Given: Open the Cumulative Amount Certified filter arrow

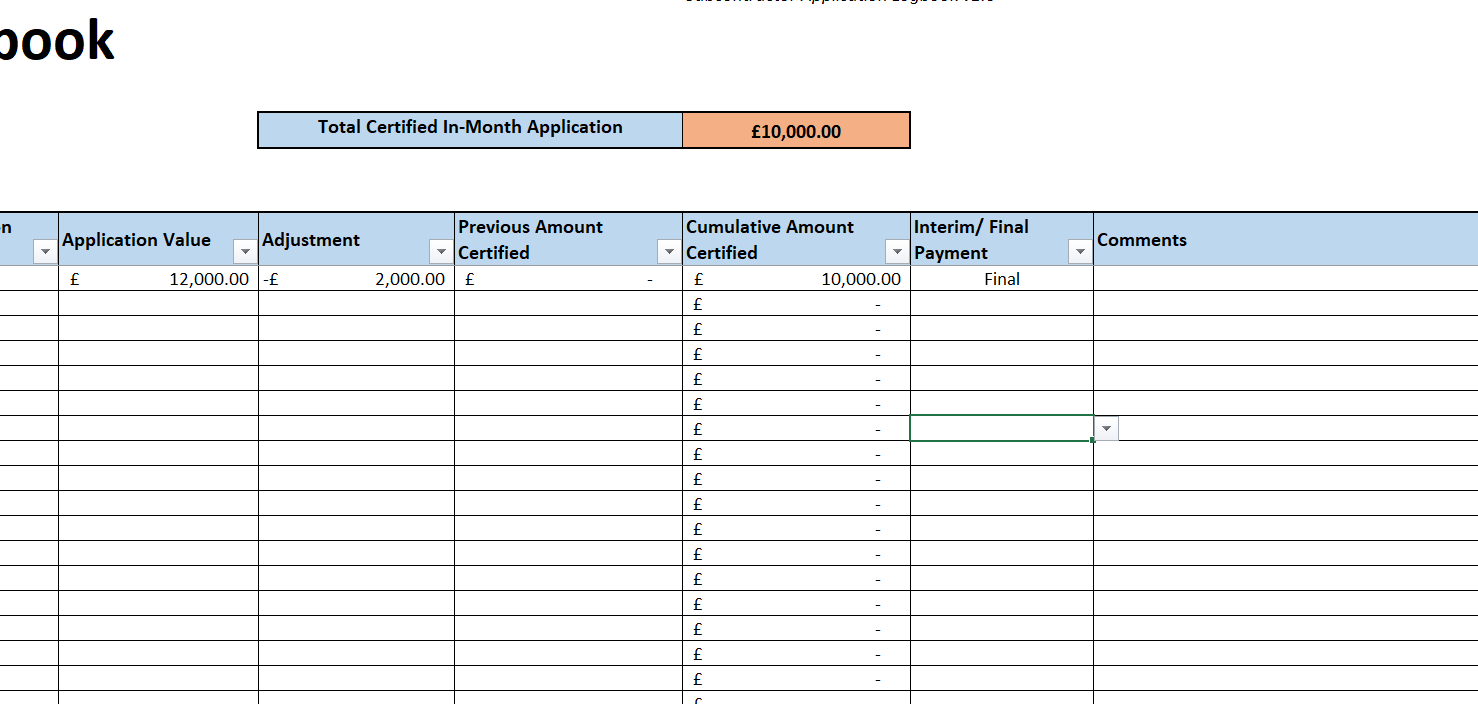Looking at the screenshot, I should (897, 252).
